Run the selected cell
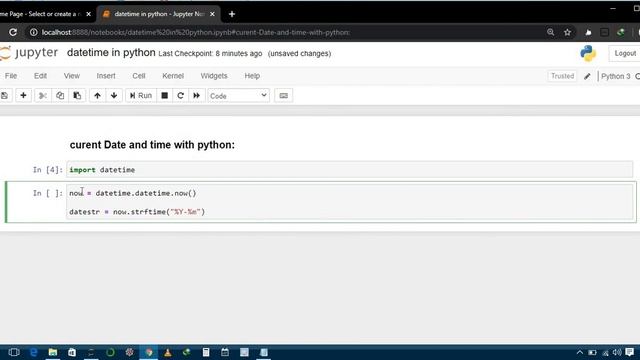This screenshot has width=640, height=360. pos(141,96)
